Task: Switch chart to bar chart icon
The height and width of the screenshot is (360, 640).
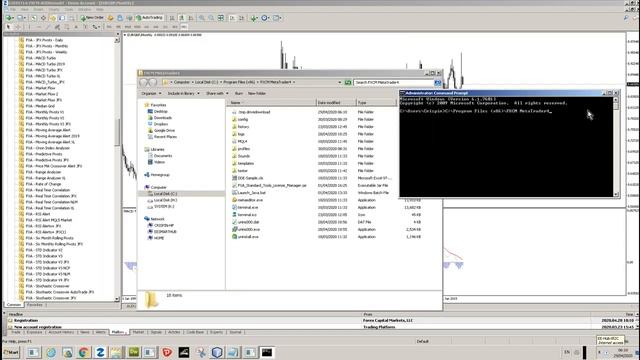Action: tap(172, 18)
